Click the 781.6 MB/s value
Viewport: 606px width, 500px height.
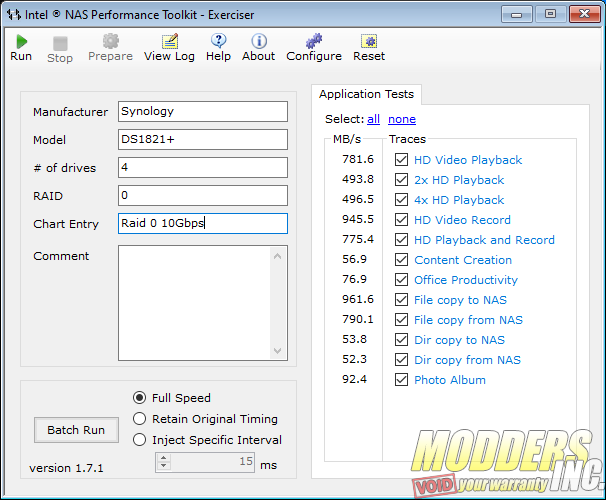pos(358,159)
